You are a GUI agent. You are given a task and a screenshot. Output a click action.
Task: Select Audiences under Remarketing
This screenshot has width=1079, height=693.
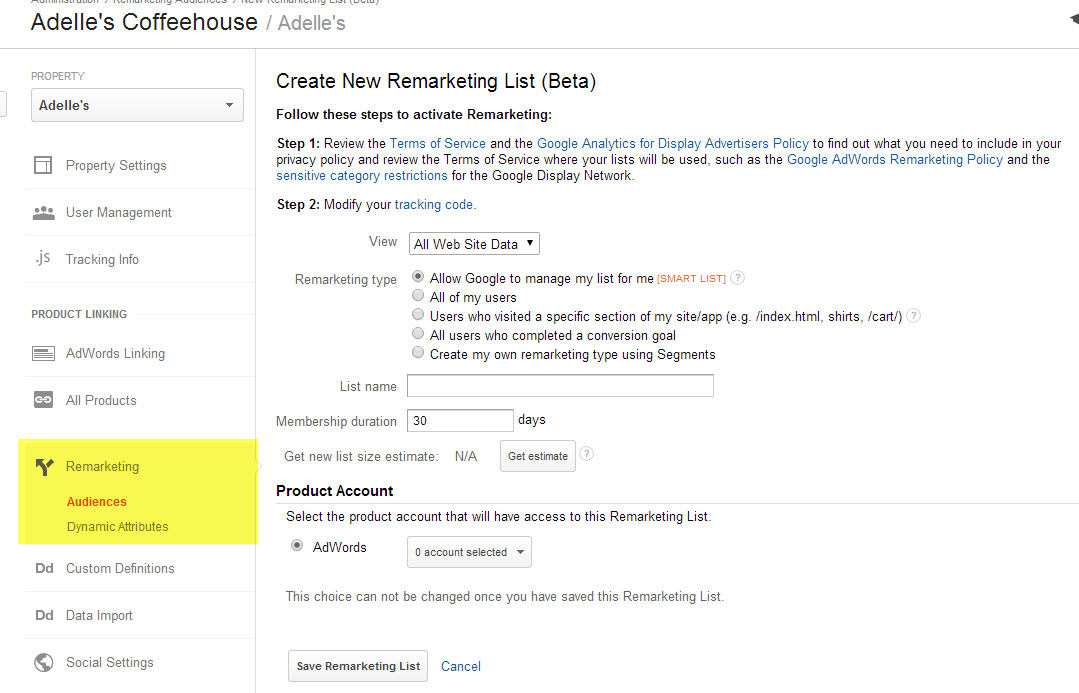(x=96, y=502)
